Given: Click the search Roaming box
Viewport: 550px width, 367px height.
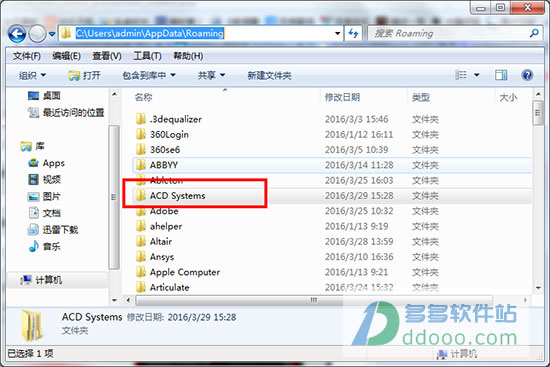Looking at the screenshot, I should 454,33.
